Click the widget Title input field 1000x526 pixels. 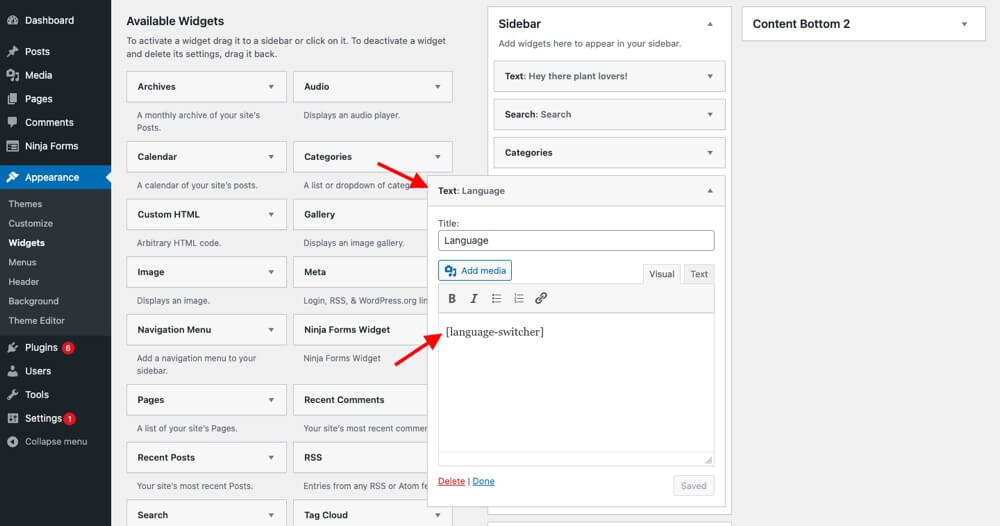click(x=576, y=240)
